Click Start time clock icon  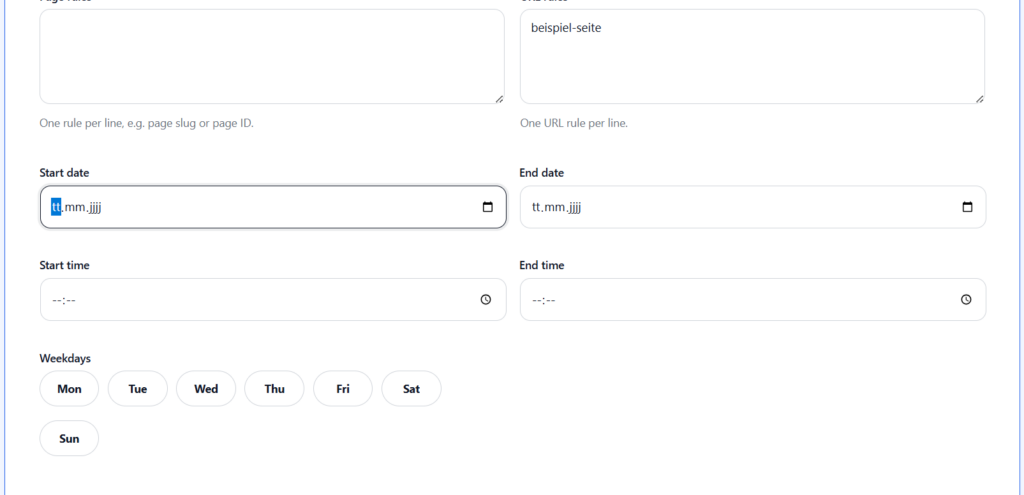[486, 299]
